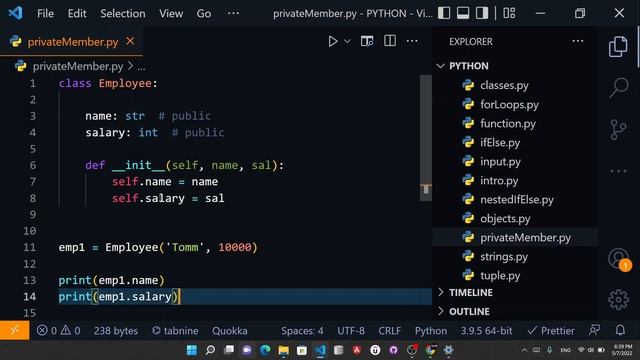The width and height of the screenshot is (640, 360).
Task: Click the remote window status button
Action: (x=15, y=330)
